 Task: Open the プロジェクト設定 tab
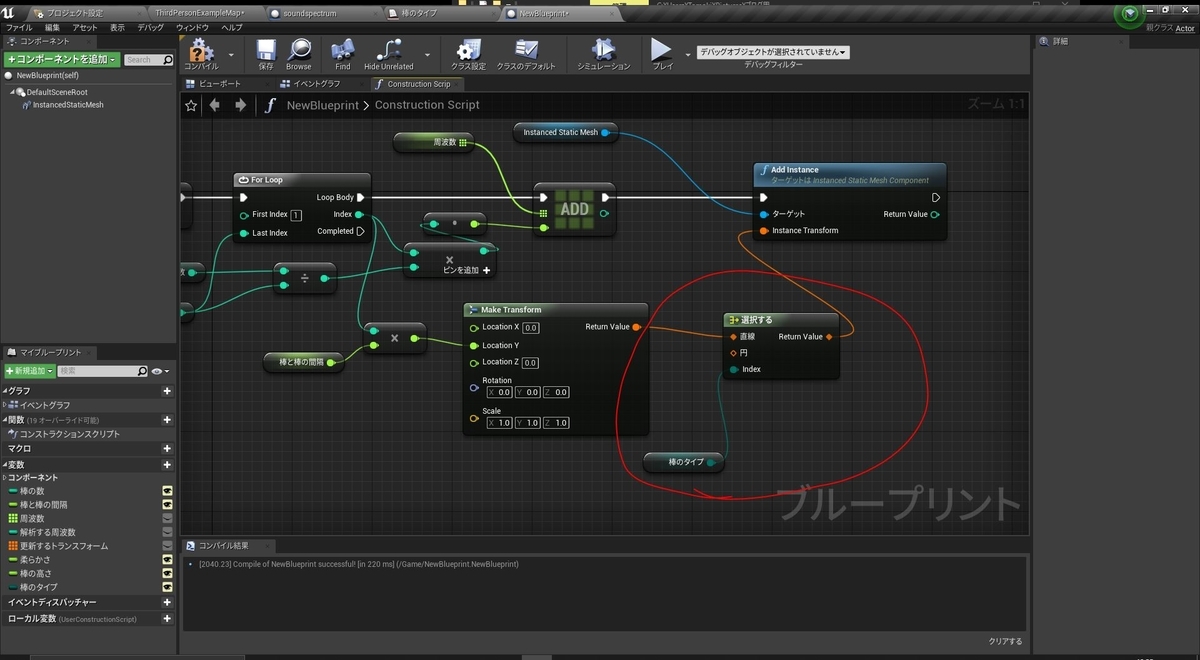click(74, 14)
